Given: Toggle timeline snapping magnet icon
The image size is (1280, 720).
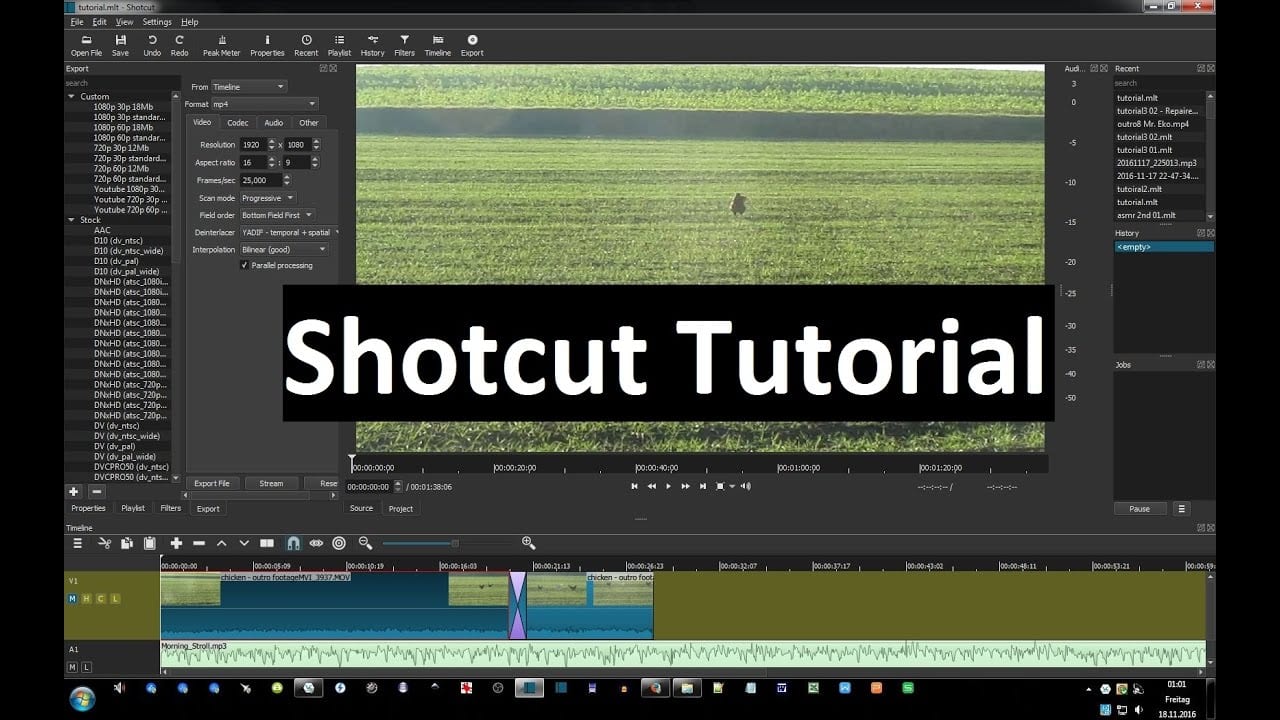Looking at the screenshot, I should (x=293, y=543).
